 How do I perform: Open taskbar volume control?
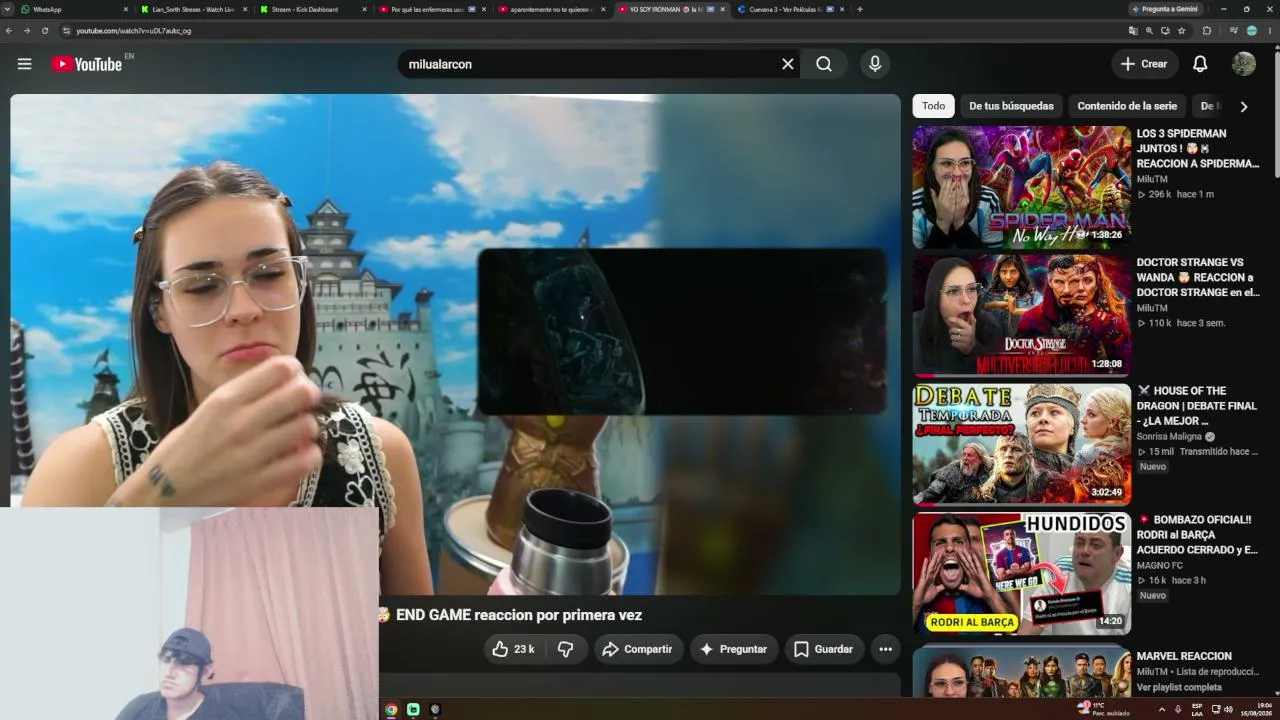pyautogui.click(x=1229, y=709)
